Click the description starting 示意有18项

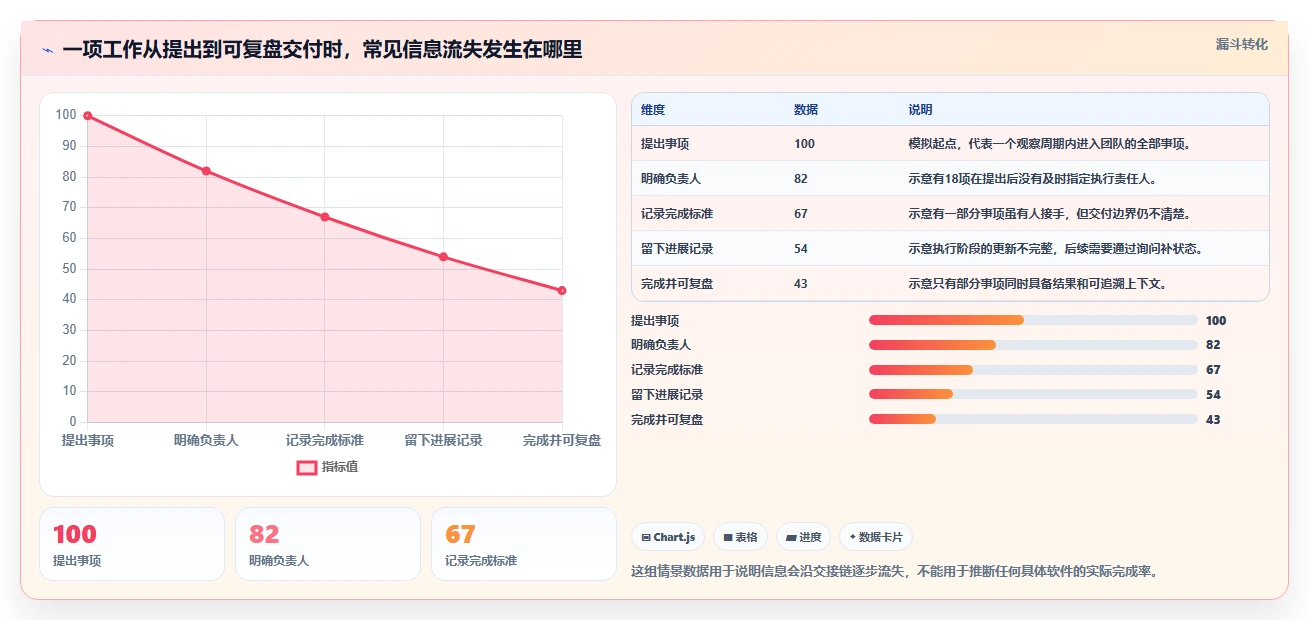coord(1032,179)
